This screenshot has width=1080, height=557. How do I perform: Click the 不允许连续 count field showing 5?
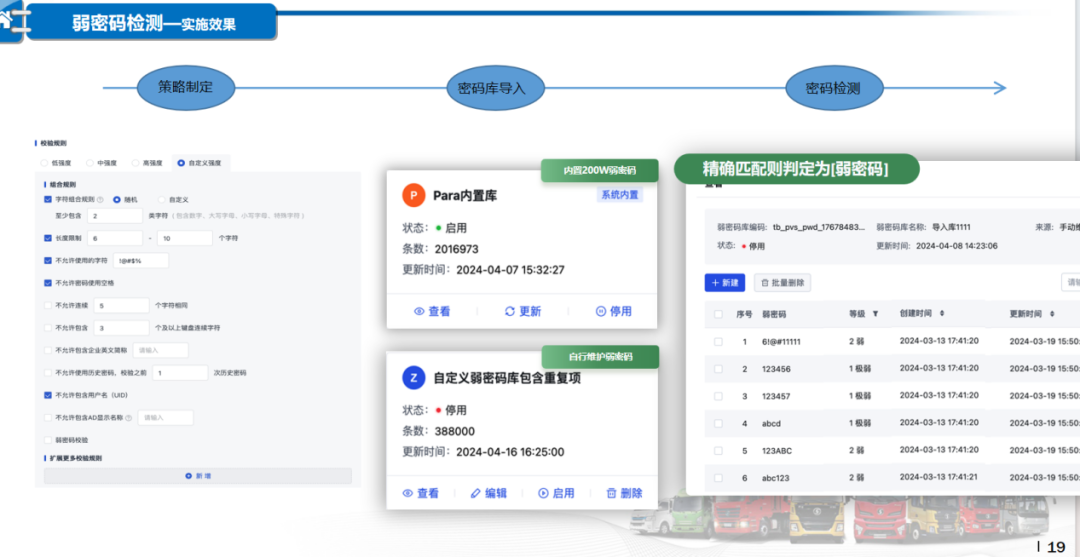(x=122, y=305)
